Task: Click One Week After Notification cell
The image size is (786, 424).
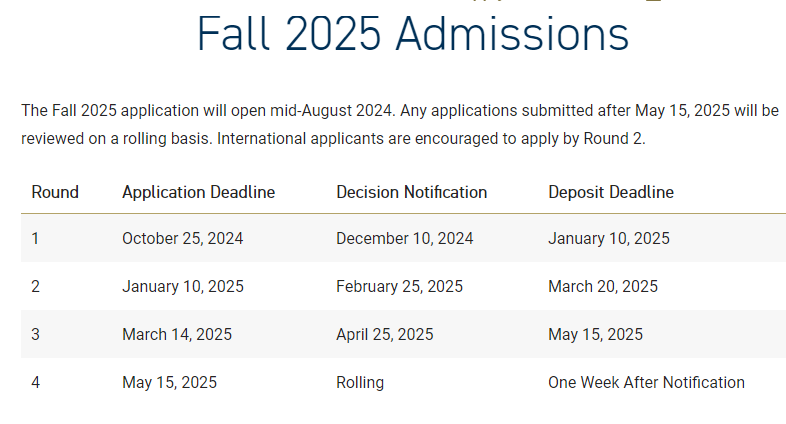Action: tap(646, 382)
